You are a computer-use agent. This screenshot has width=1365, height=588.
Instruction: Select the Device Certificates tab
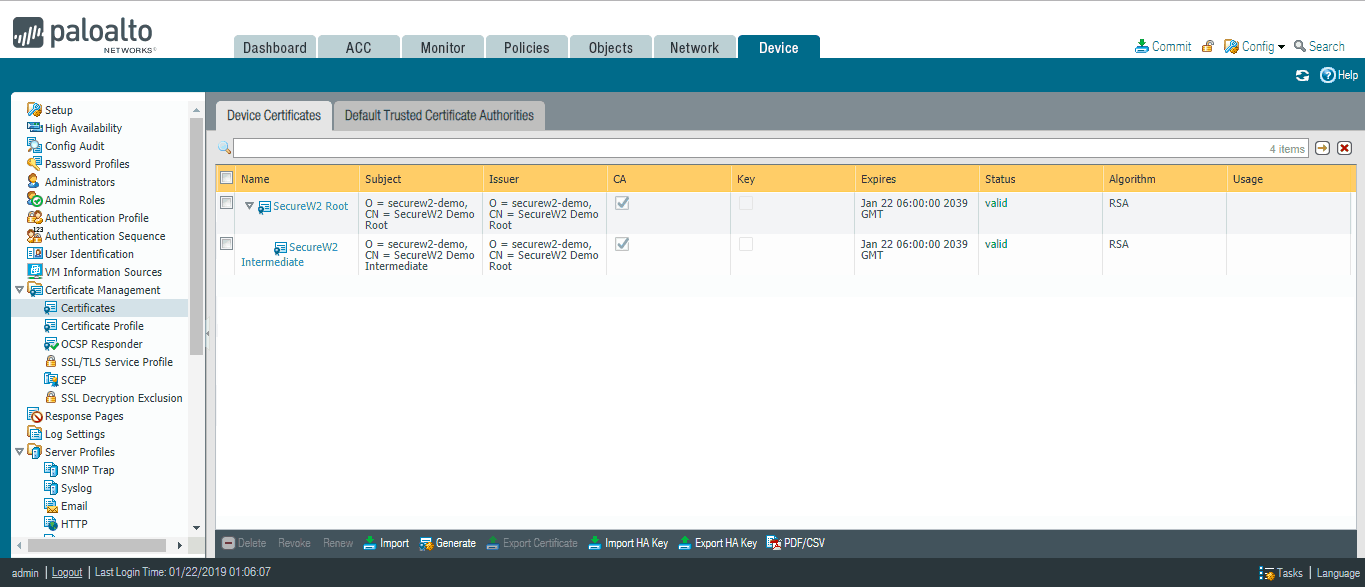274,115
